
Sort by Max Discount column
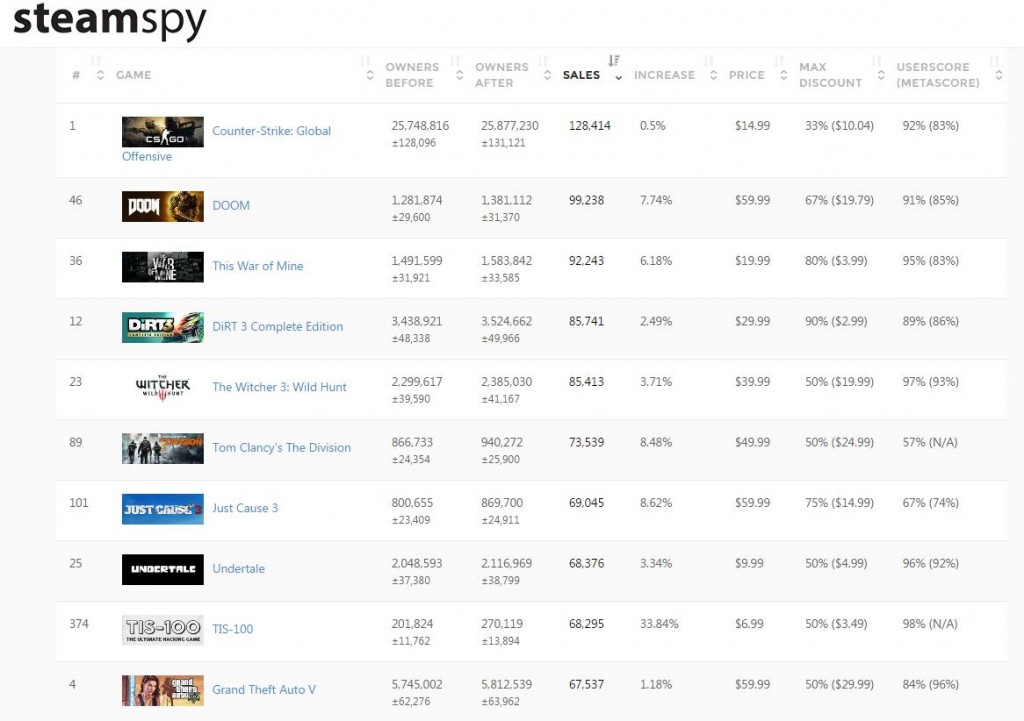tap(831, 75)
